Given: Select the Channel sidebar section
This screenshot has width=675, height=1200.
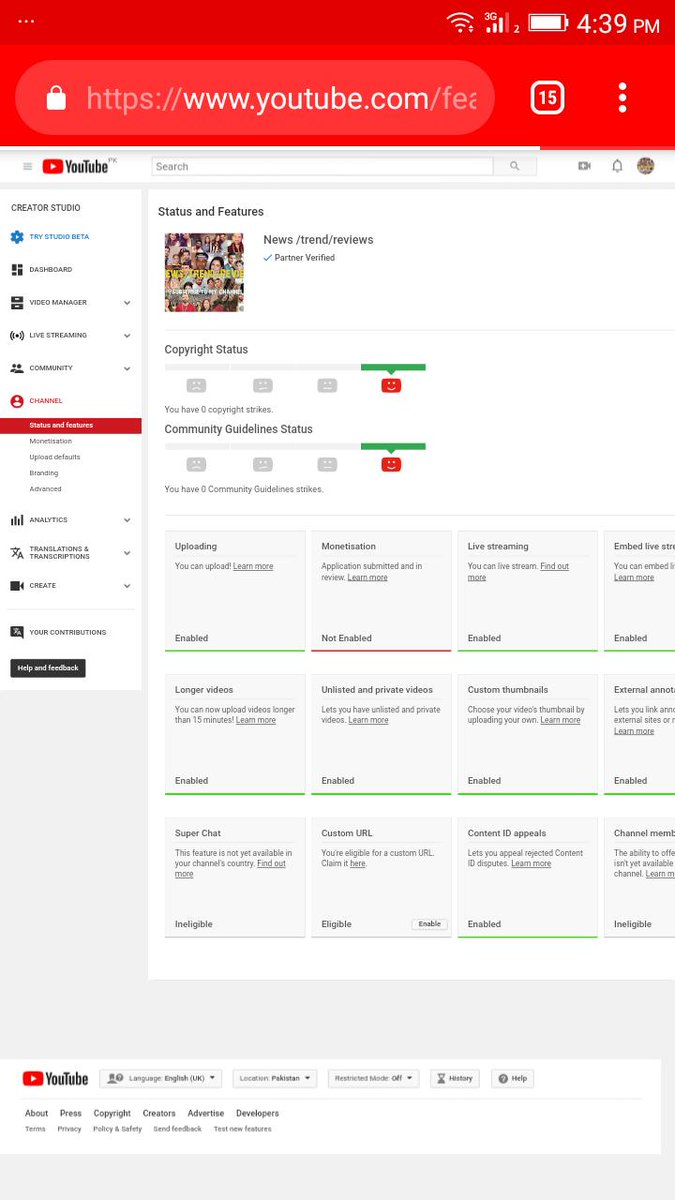Looking at the screenshot, I should point(45,401).
